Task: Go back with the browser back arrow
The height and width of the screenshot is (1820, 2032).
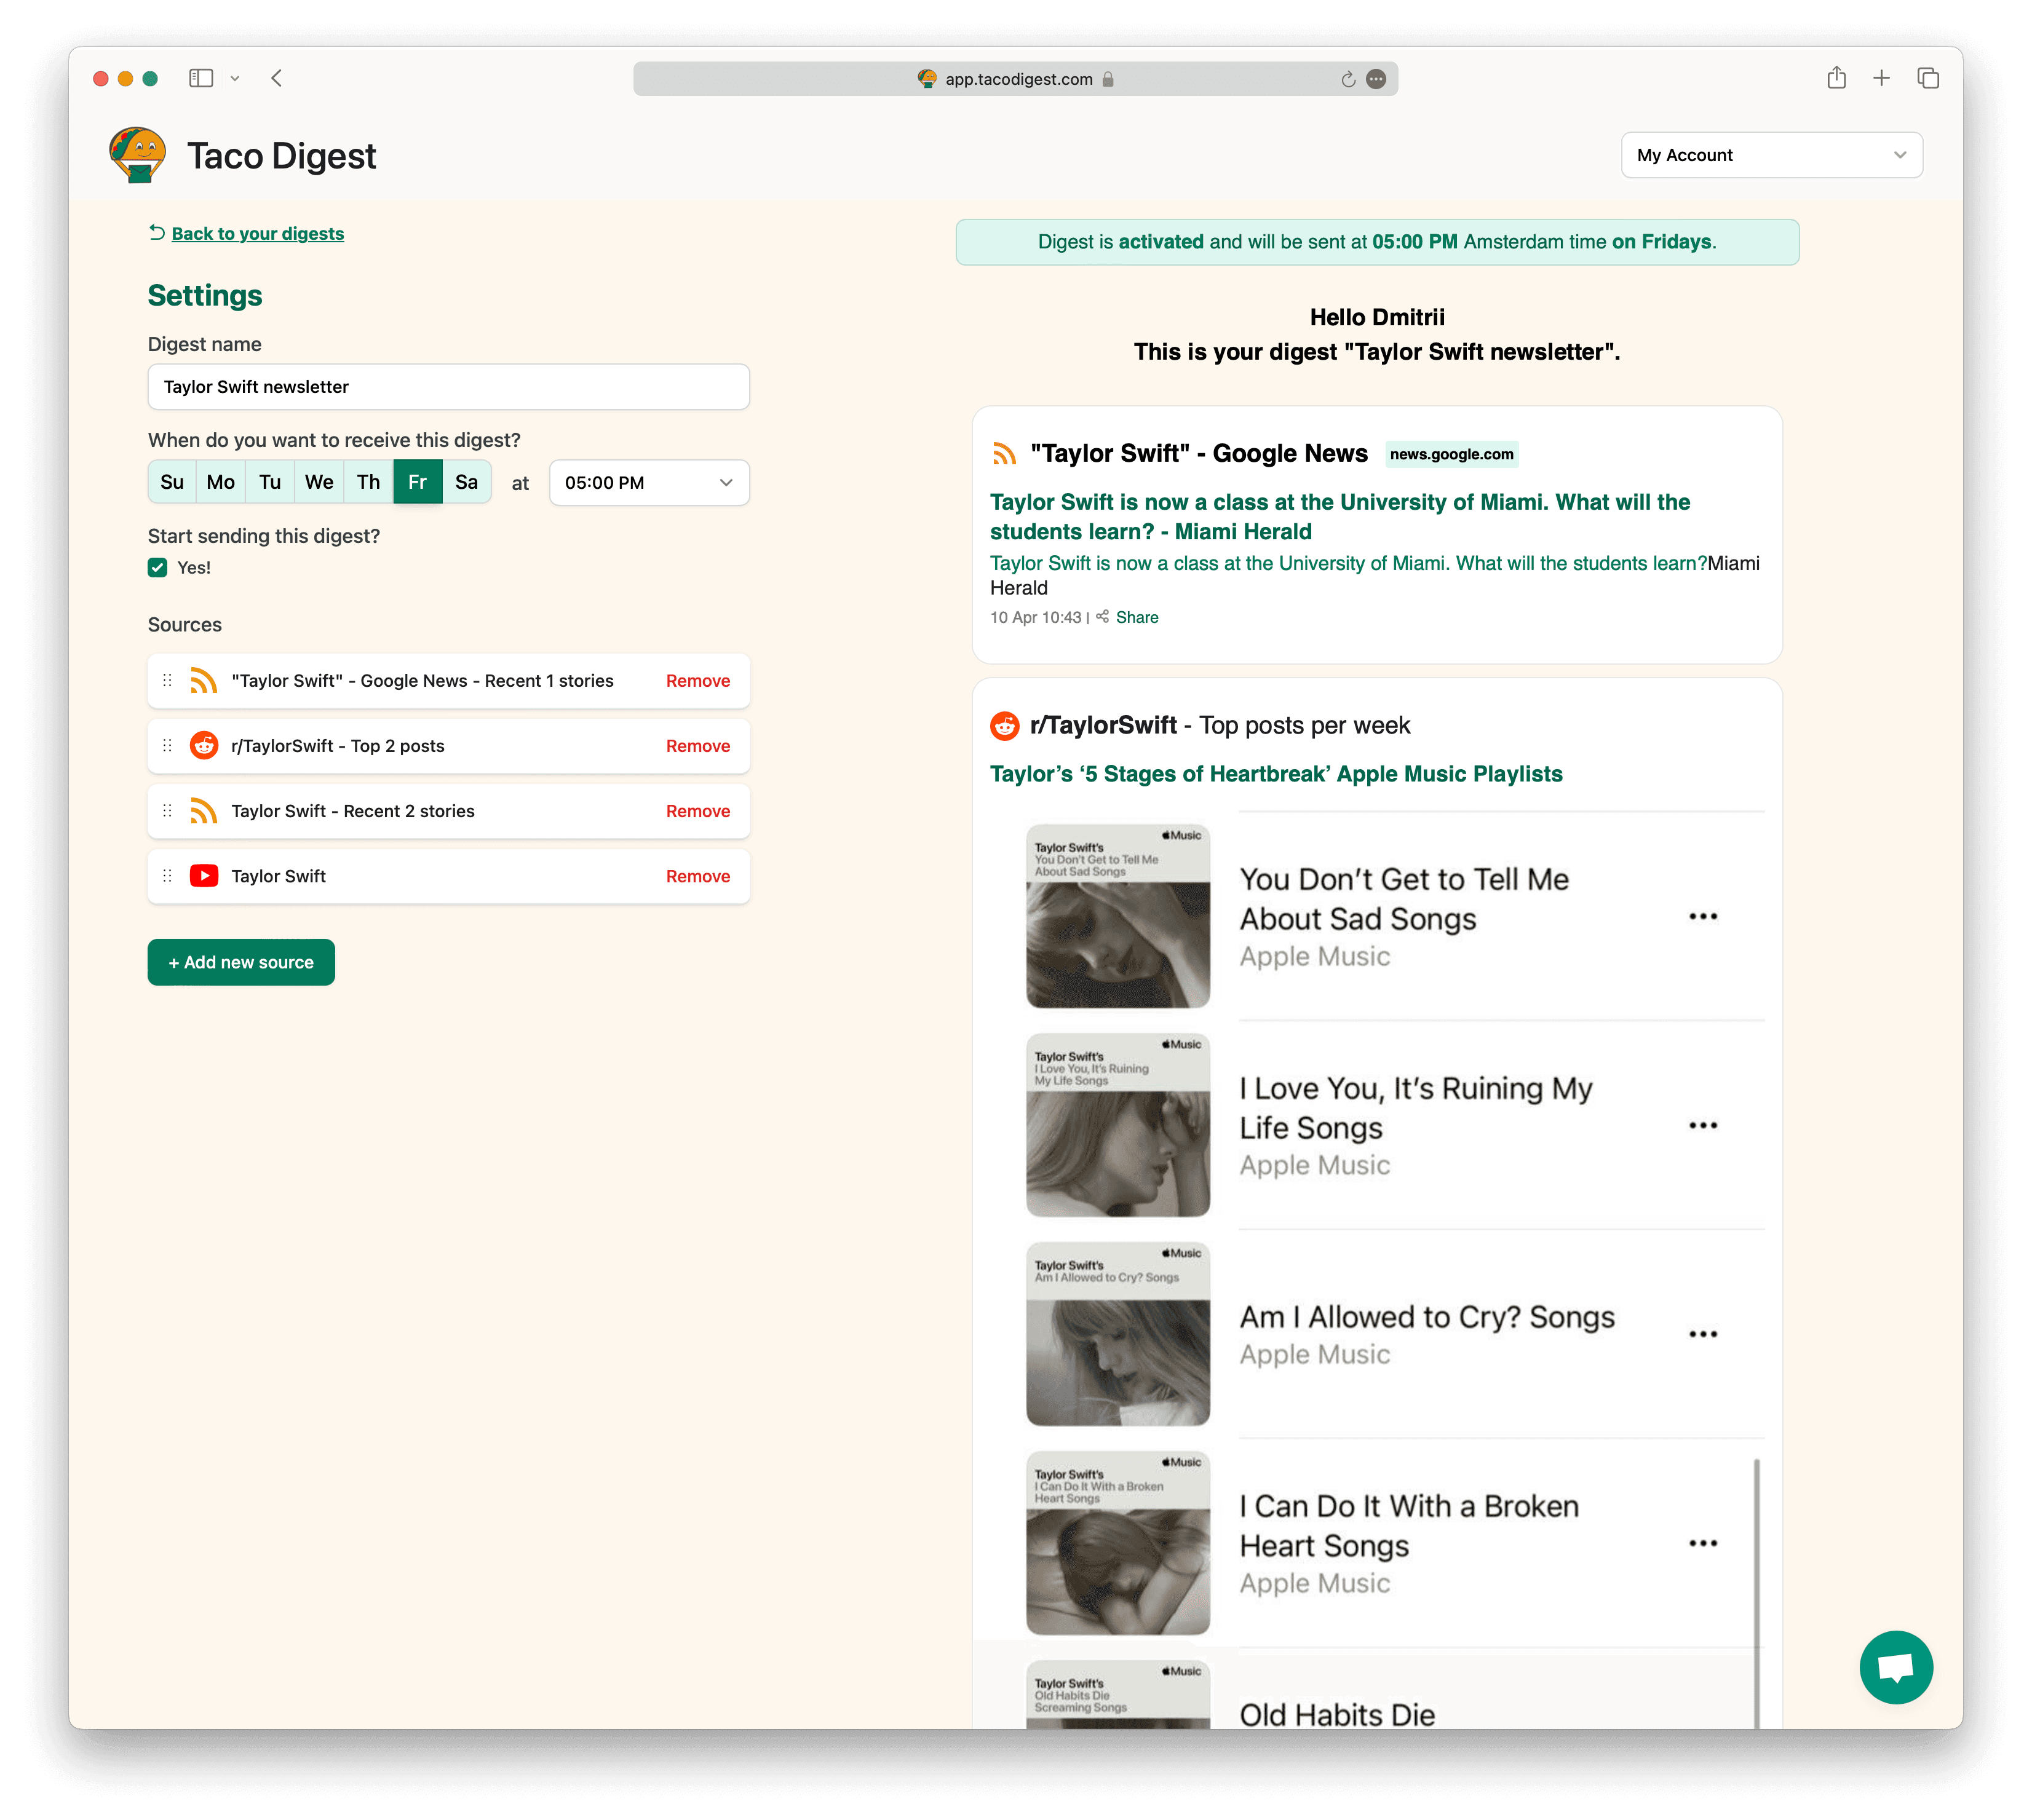Action: (277, 78)
